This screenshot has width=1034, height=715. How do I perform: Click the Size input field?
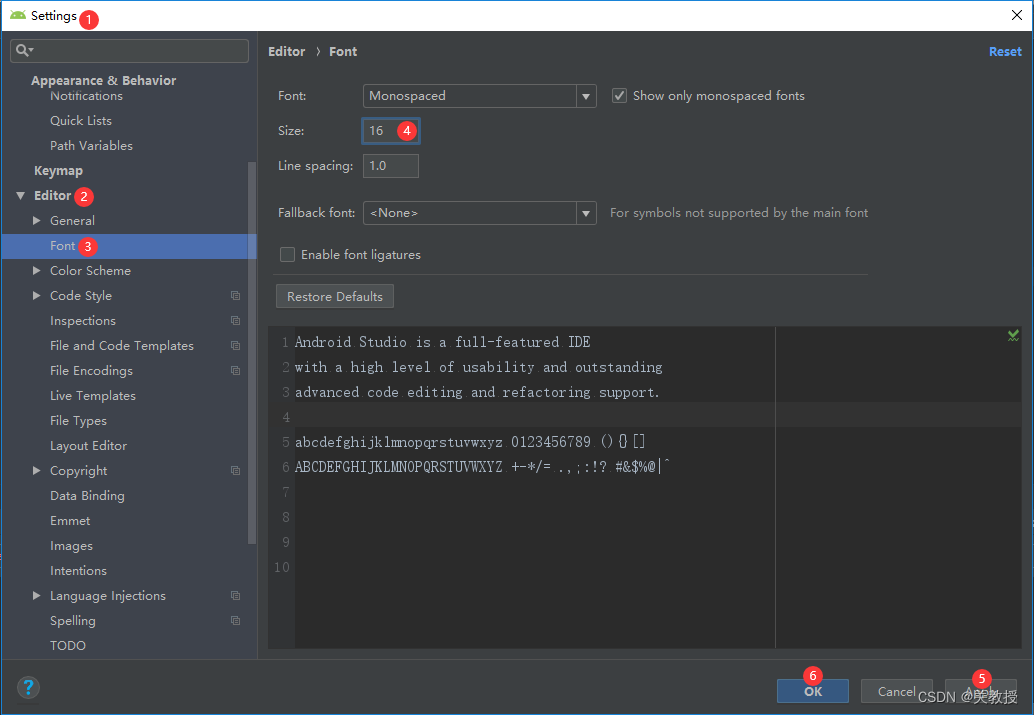point(390,131)
